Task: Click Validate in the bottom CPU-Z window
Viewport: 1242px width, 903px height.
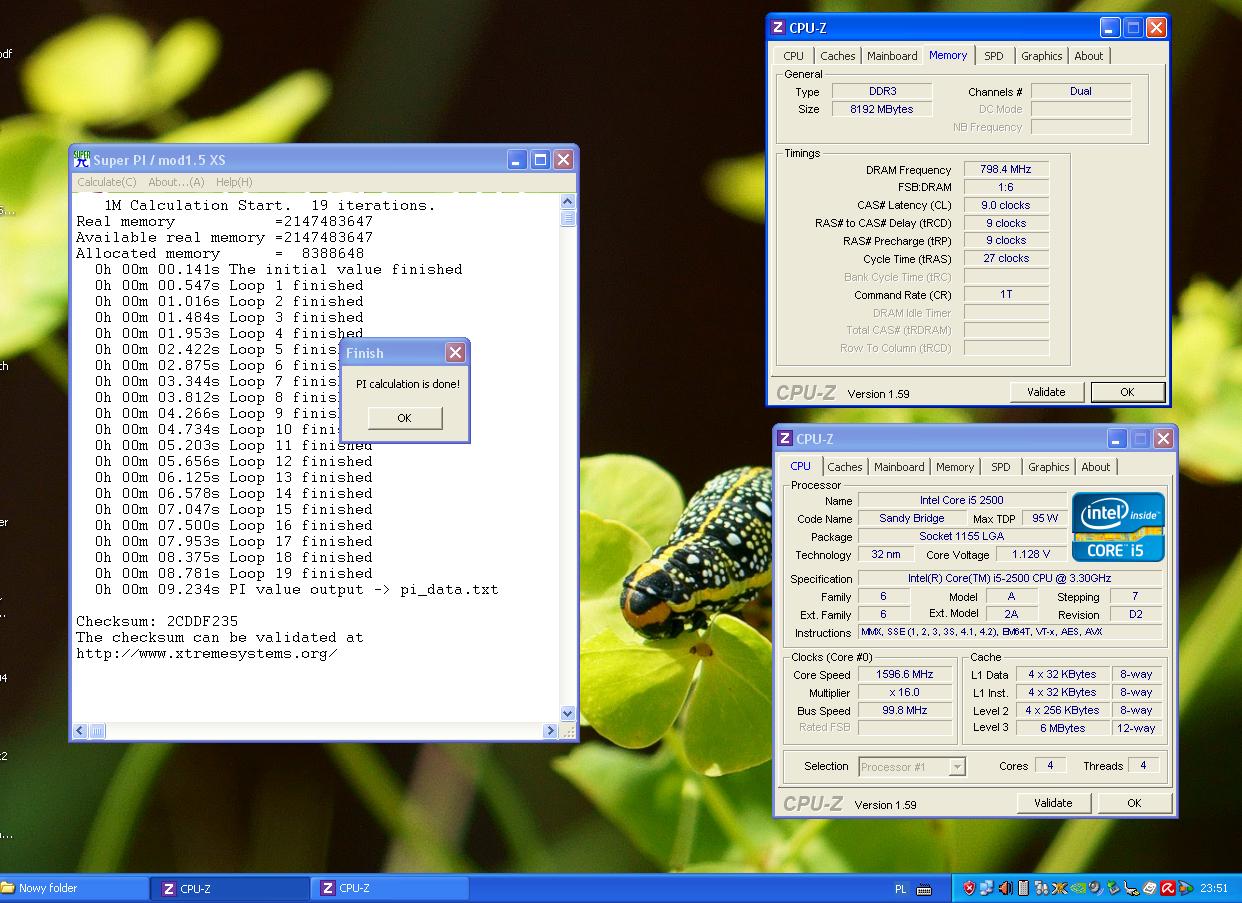Action: [x=1053, y=803]
